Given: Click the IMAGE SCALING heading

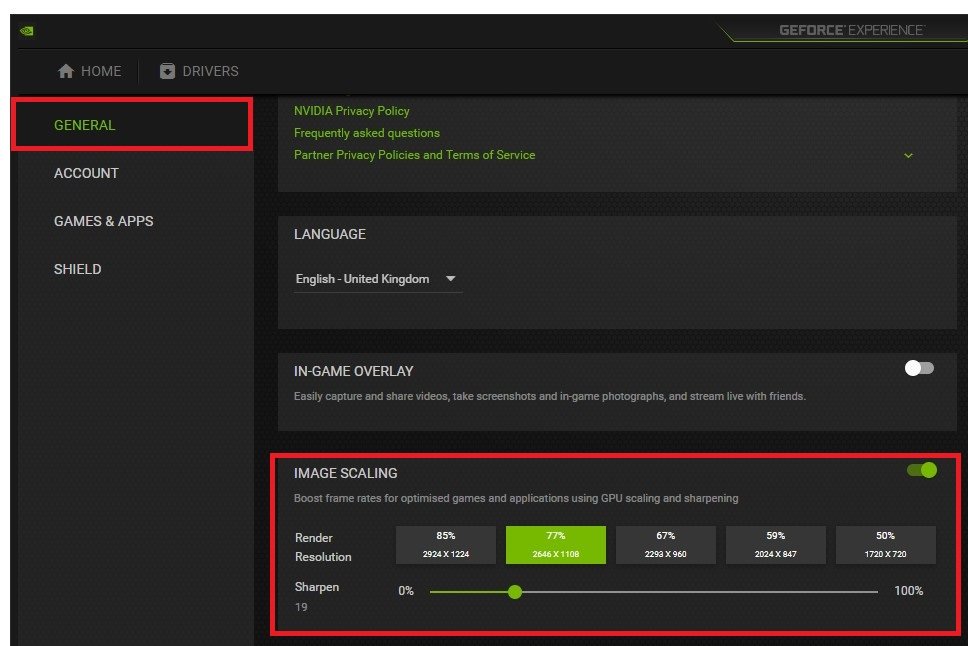Looking at the screenshot, I should pyautogui.click(x=346, y=474).
